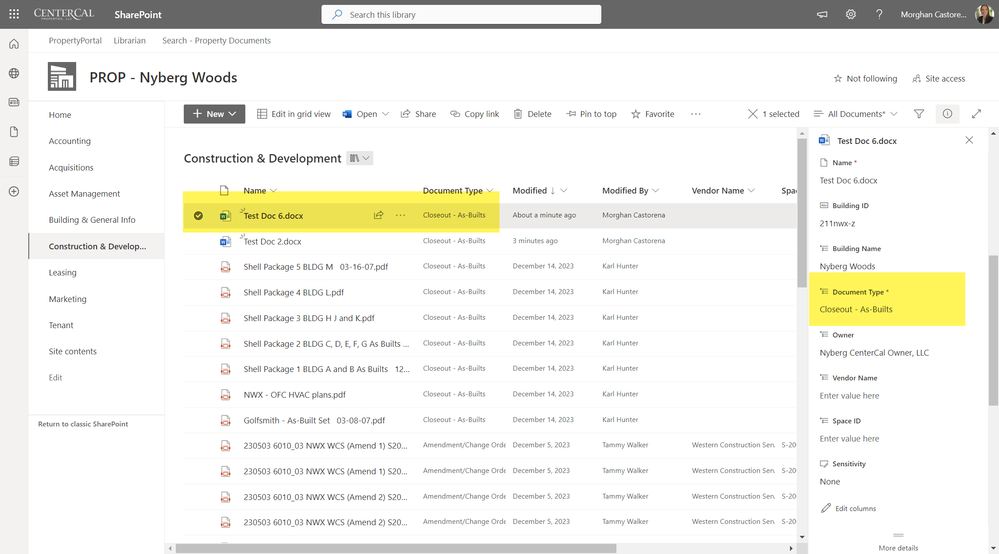The image size is (999, 554).
Task: Mark selected document as Favorite
Action: click(652, 114)
